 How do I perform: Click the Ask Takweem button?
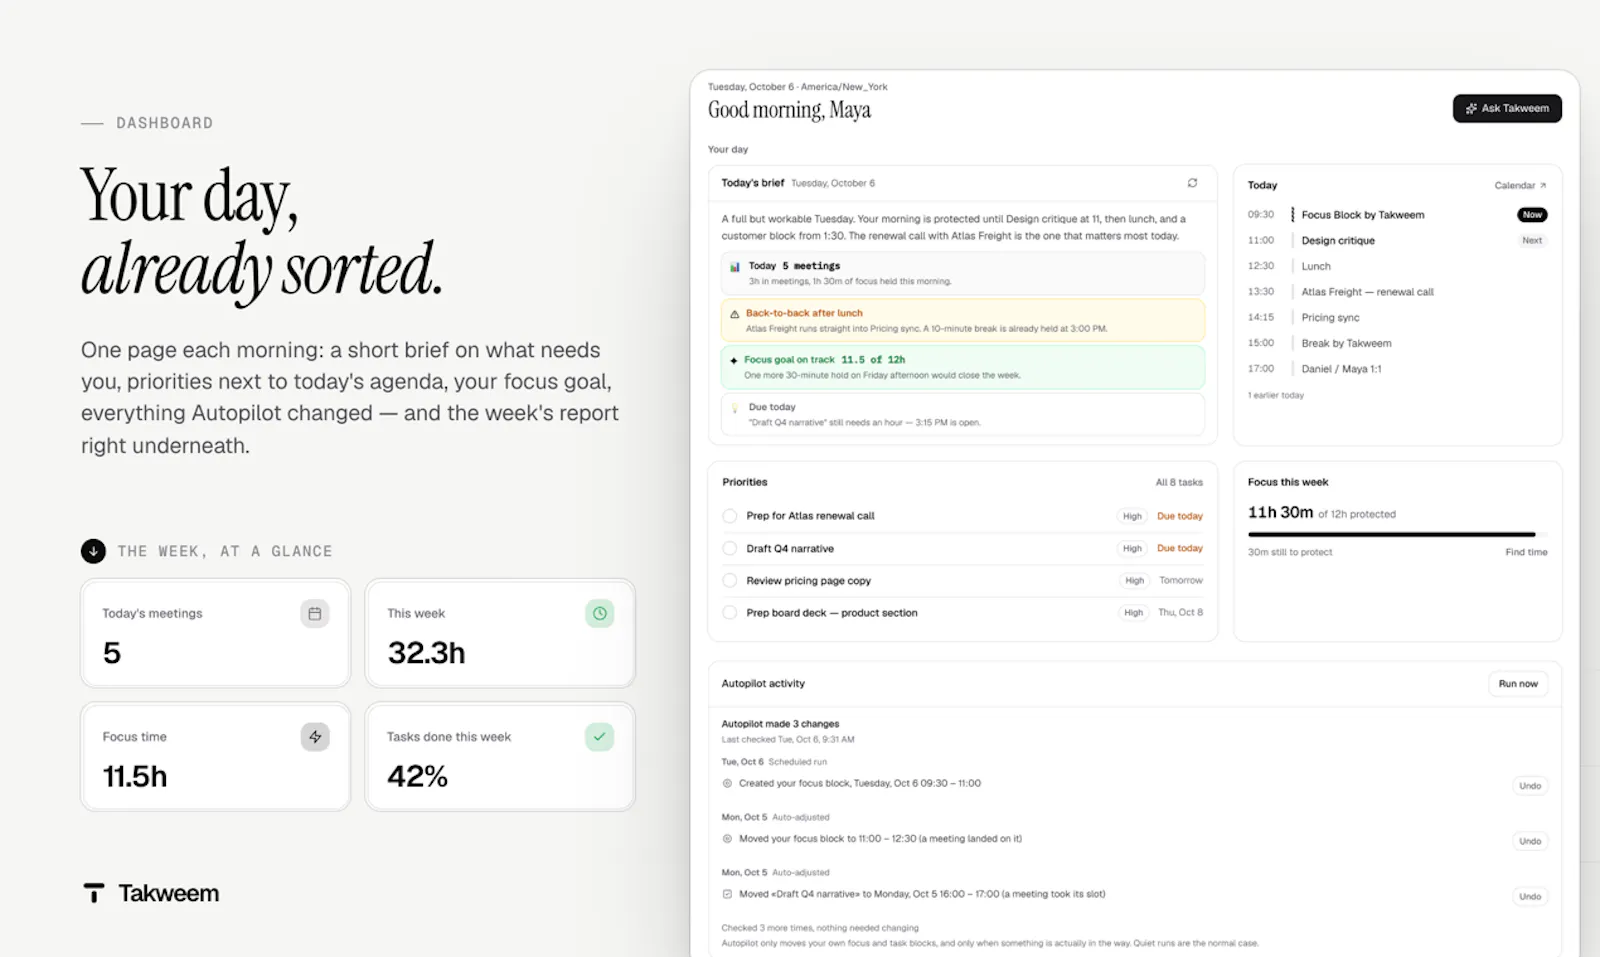(1507, 108)
